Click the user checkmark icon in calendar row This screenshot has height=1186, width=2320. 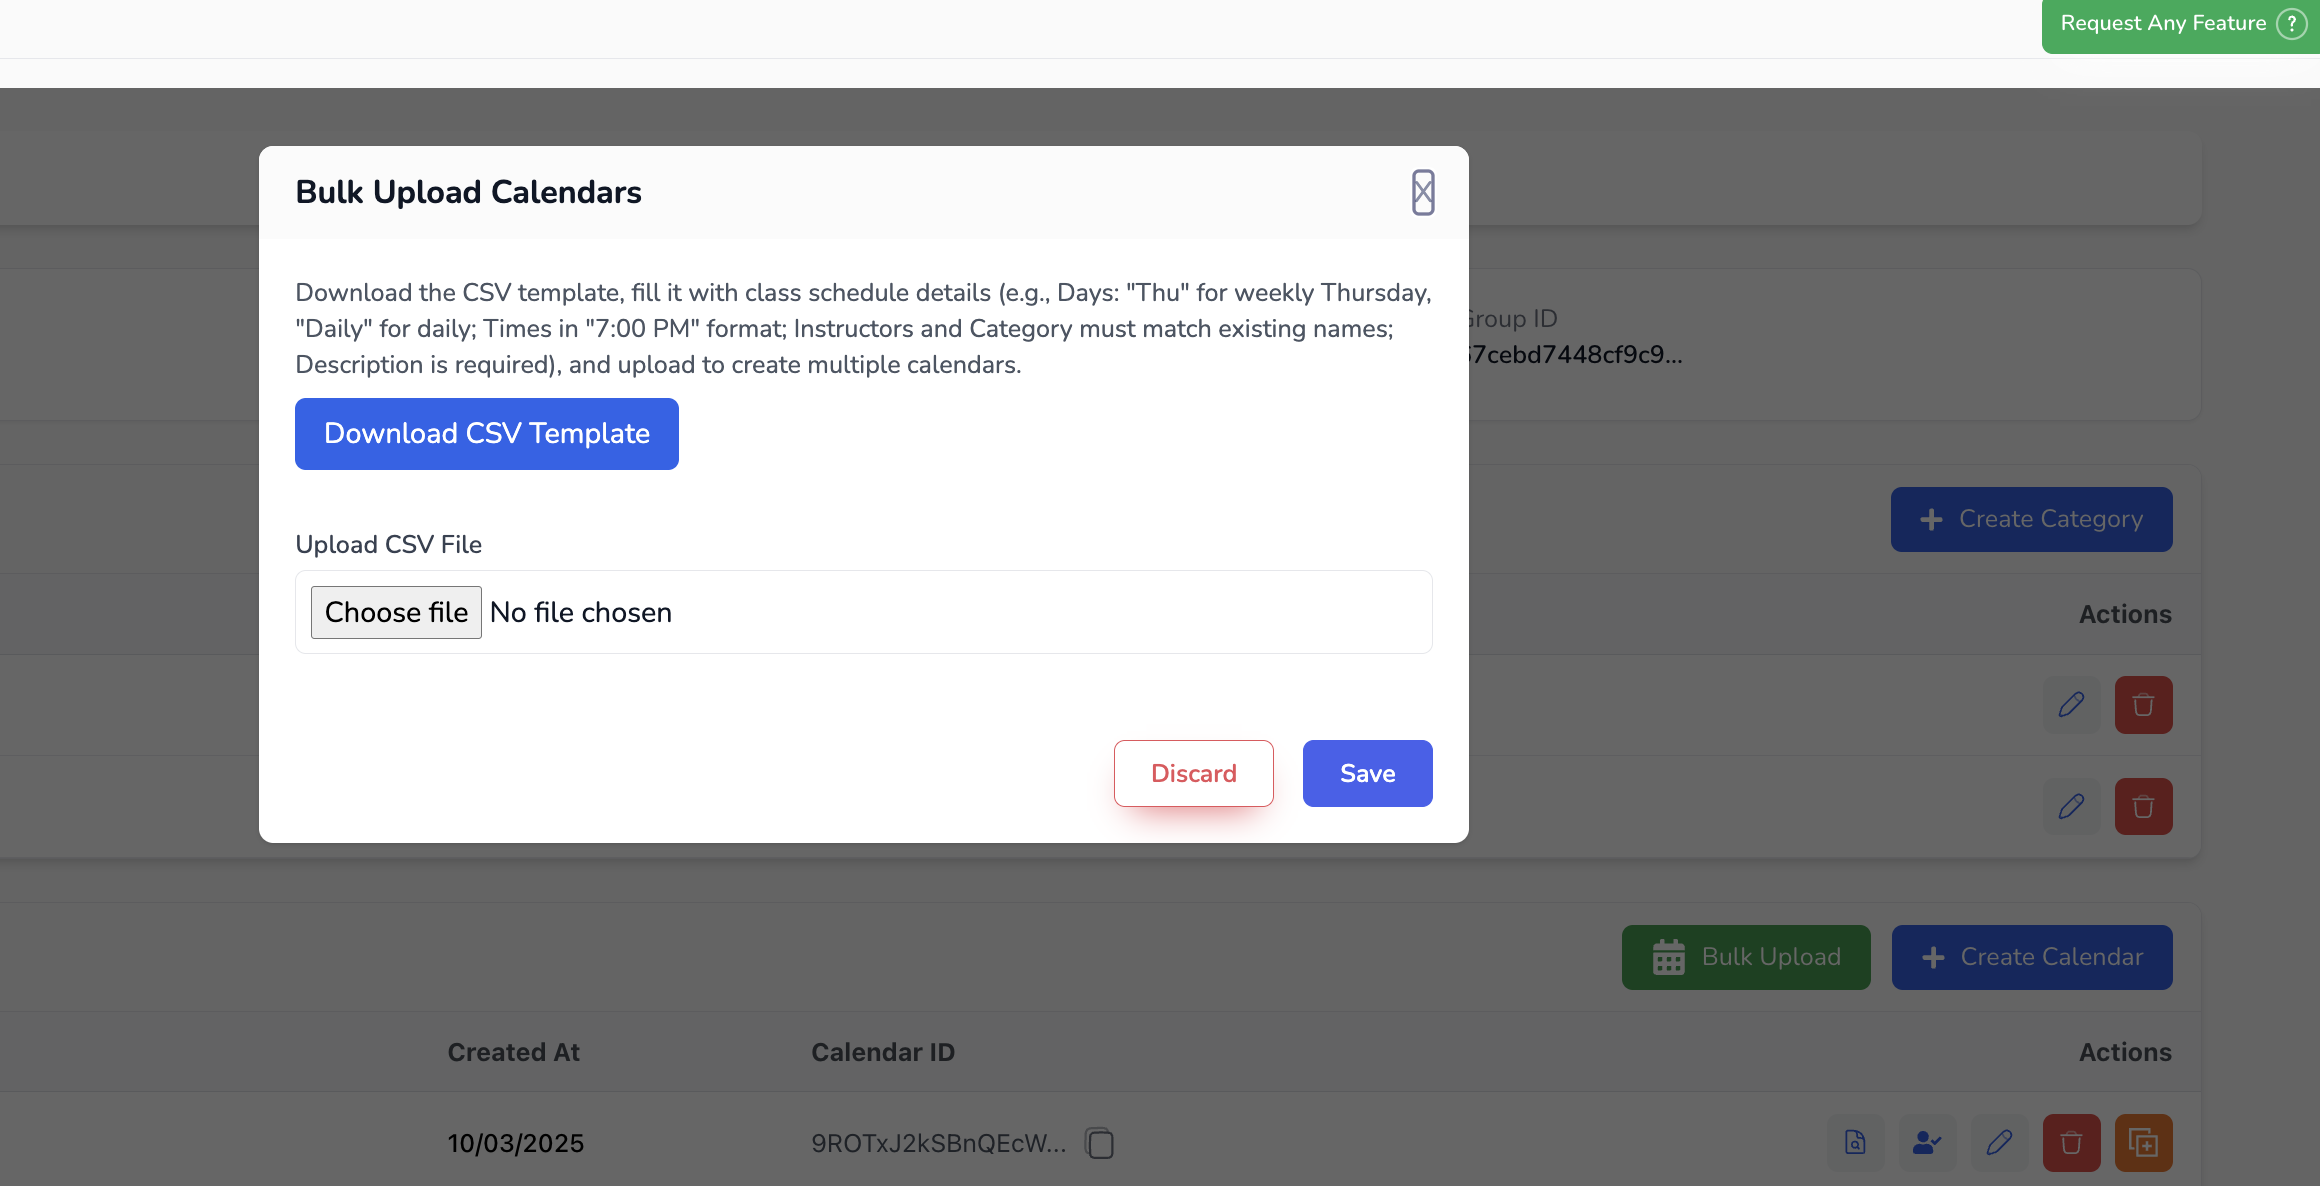click(1927, 1142)
